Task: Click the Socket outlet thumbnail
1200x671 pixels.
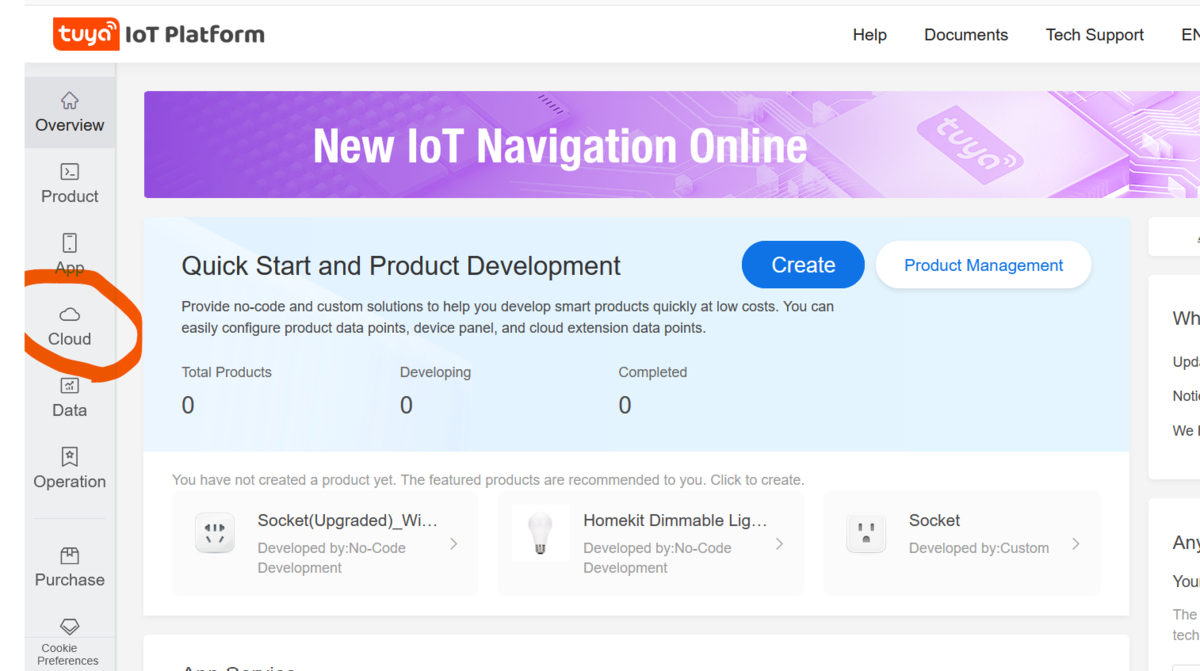Action: pyautogui.click(x=866, y=533)
